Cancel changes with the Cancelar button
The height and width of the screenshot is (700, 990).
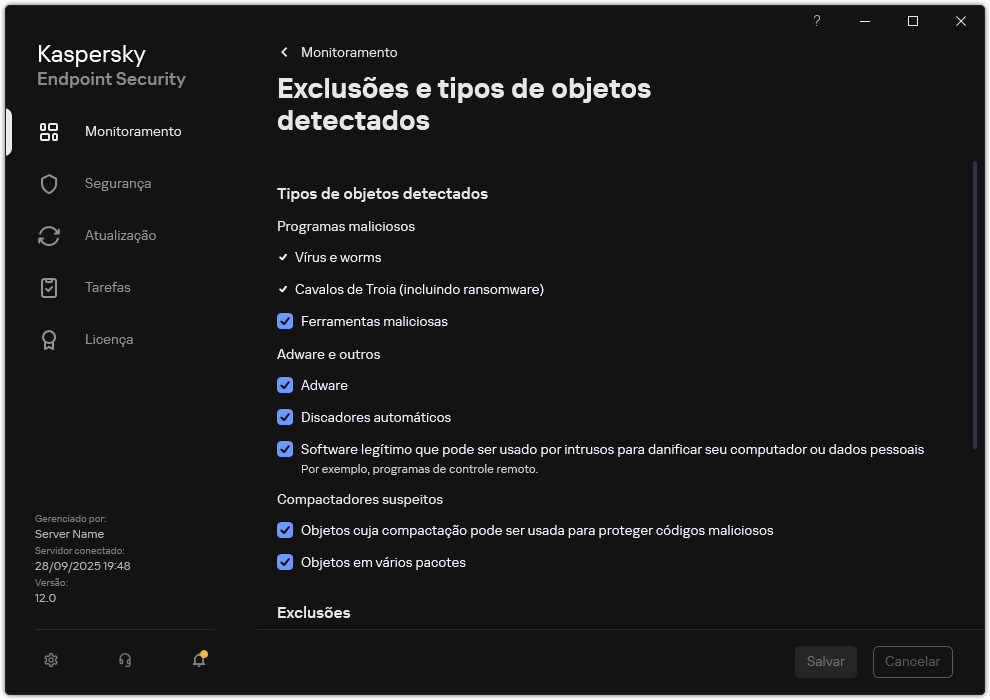pos(912,661)
